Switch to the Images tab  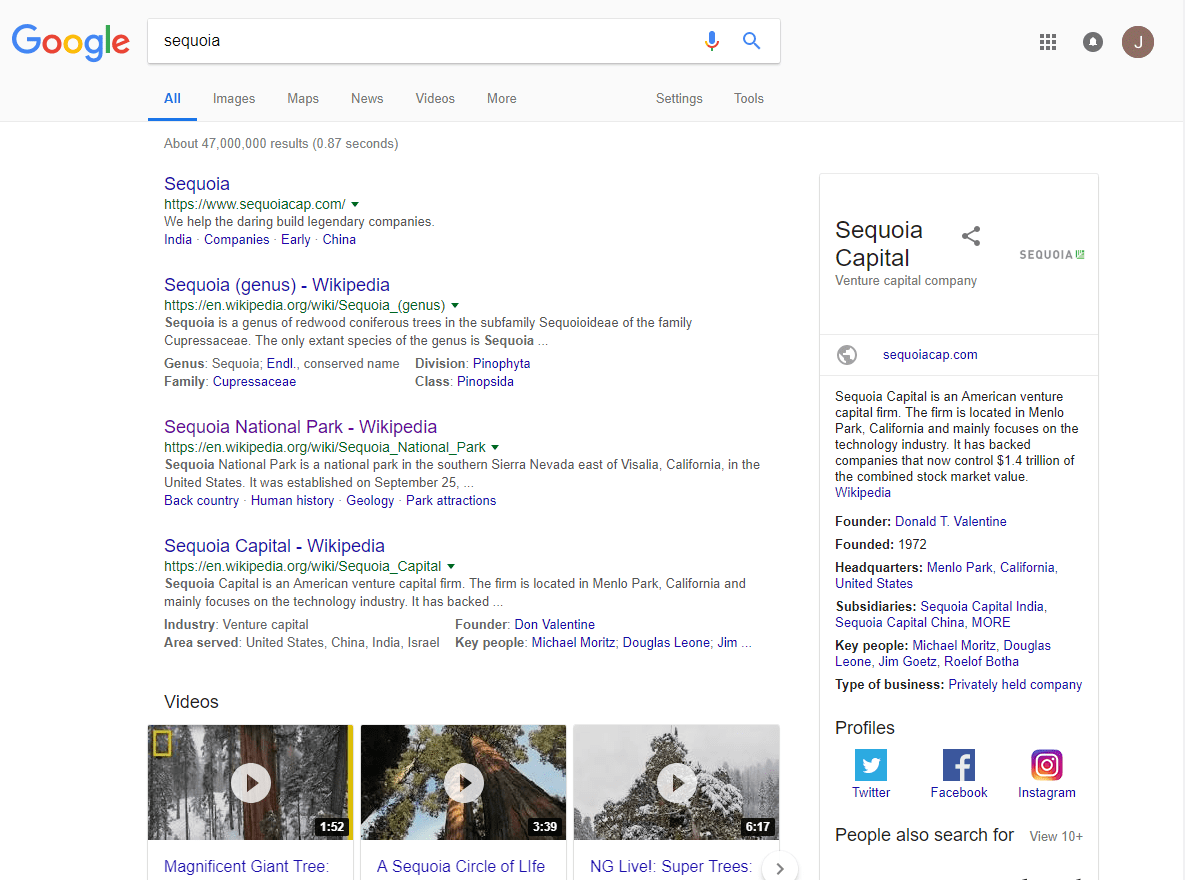[x=234, y=98]
